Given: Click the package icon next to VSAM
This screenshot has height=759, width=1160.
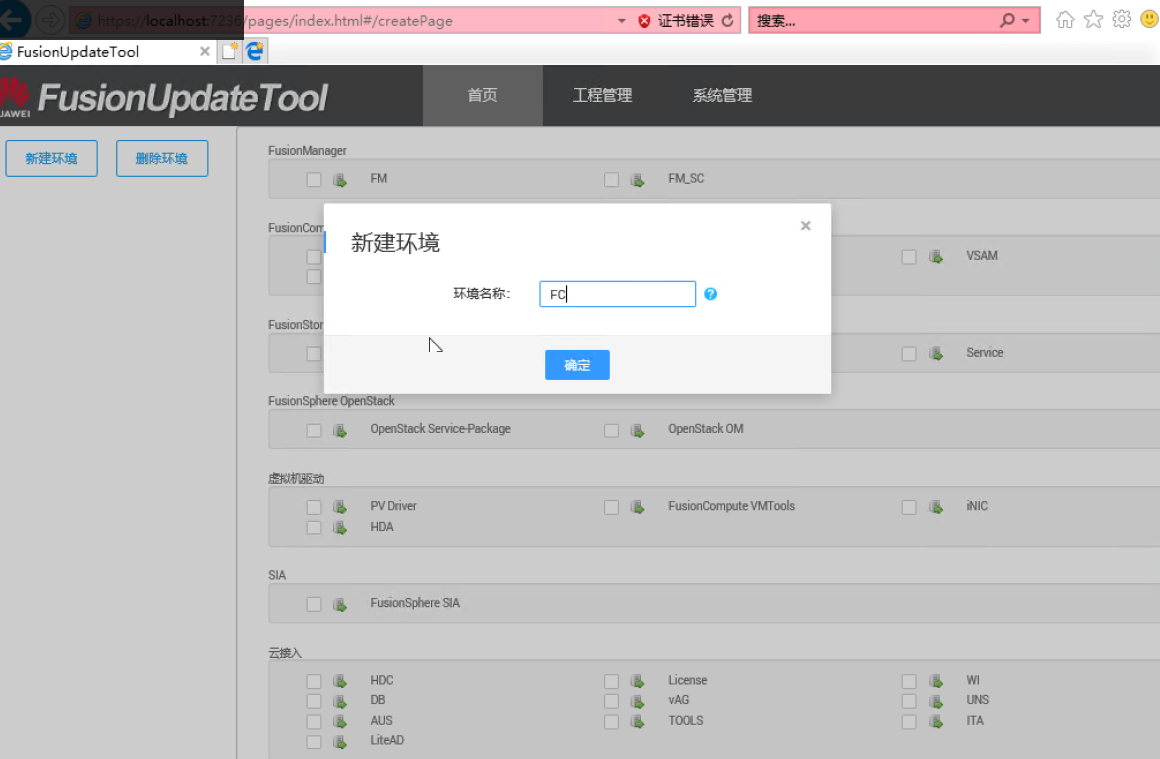Looking at the screenshot, I should click(936, 257).
